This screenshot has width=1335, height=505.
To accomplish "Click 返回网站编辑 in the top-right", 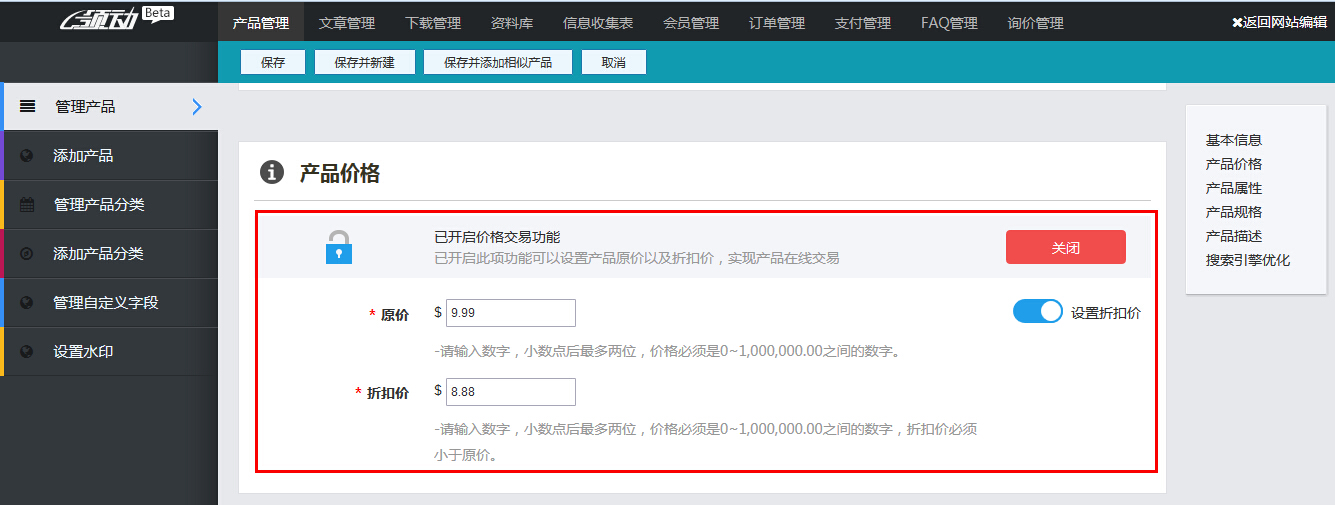I will (1279, 22).
